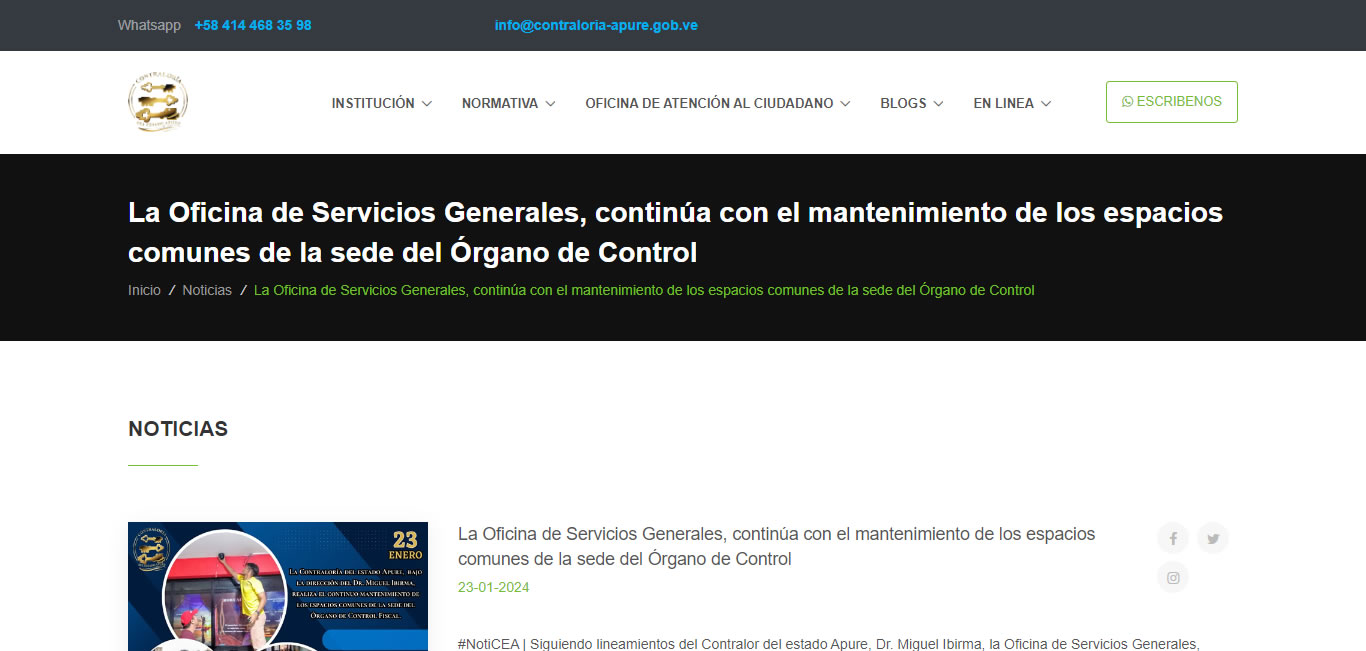Viewport: 1366px width, 651px height.
Task: Open the NORMATIVA menu item
Action: click(x=500, y=103)
